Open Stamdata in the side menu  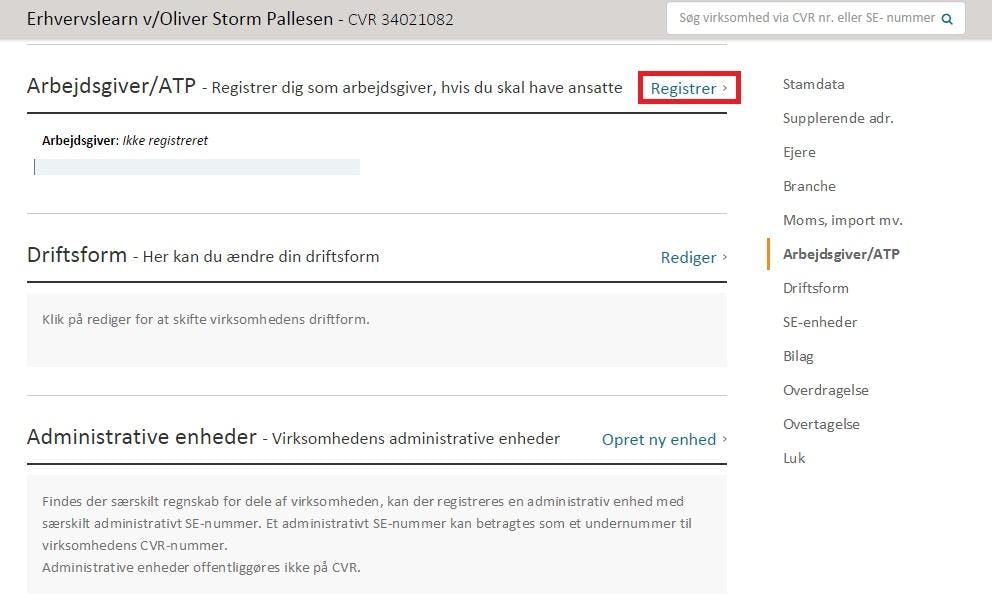813,84
